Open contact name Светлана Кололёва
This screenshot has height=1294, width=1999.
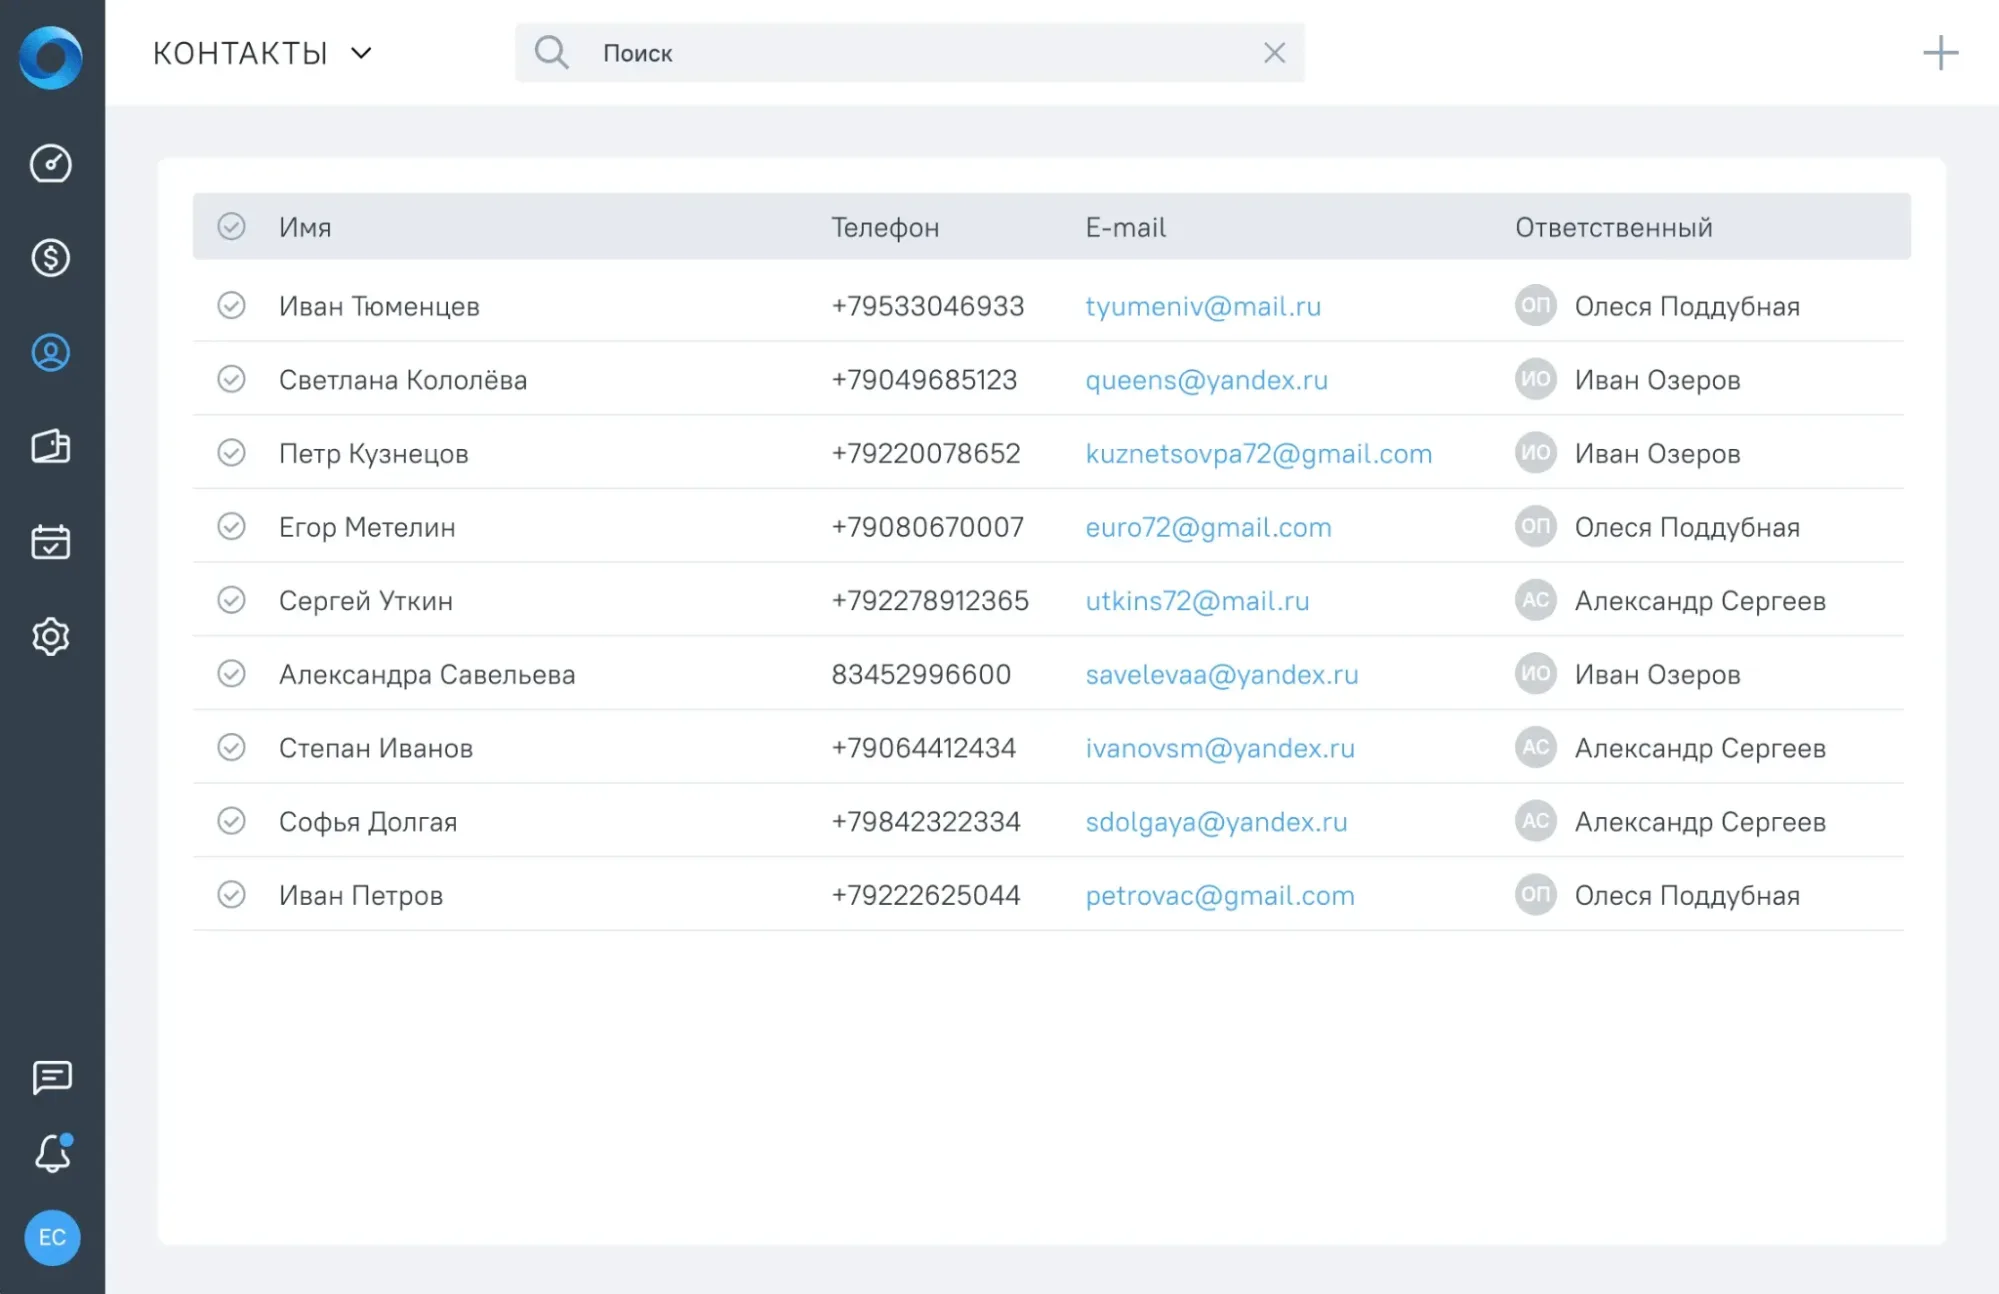point(402,380)
